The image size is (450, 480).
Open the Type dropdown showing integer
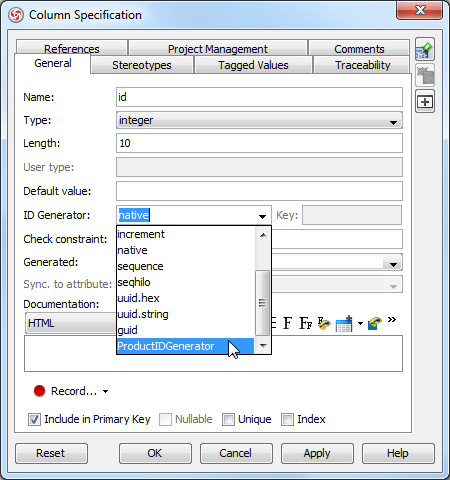pos(259,120)
